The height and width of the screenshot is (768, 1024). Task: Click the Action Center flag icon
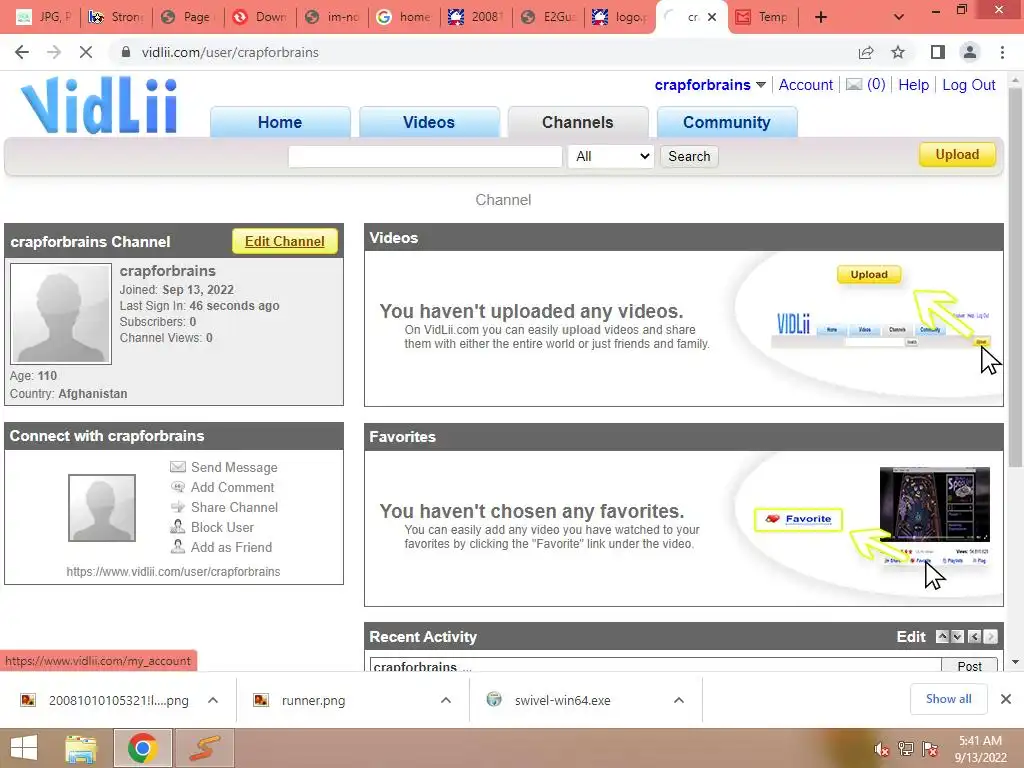pyautogui.click(x=930, y=749)
